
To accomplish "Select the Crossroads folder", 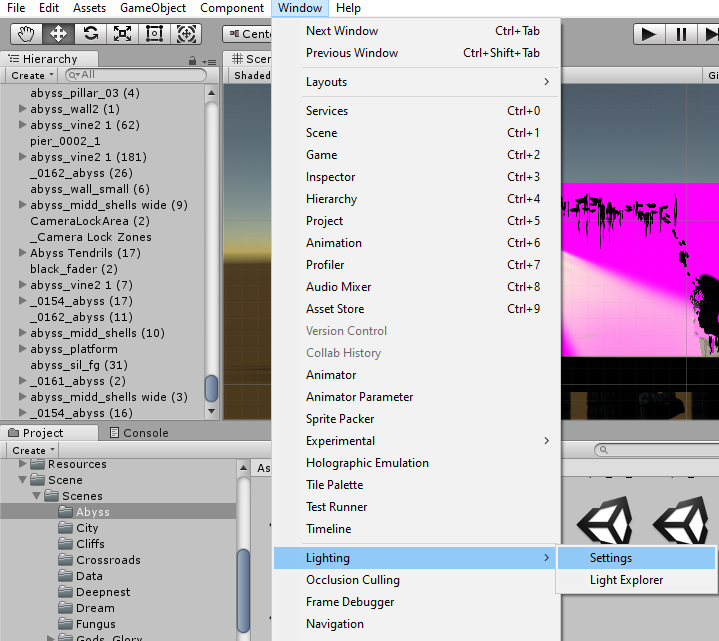I will pyautogui.click(x=100, y=560).
